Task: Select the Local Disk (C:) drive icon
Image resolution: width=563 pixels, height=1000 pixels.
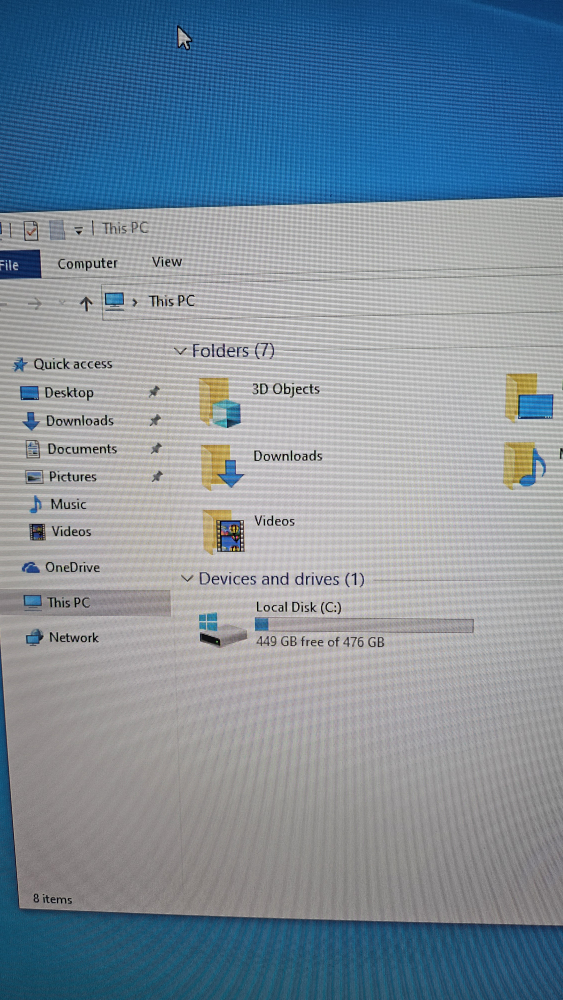Action: click(223, 630)
